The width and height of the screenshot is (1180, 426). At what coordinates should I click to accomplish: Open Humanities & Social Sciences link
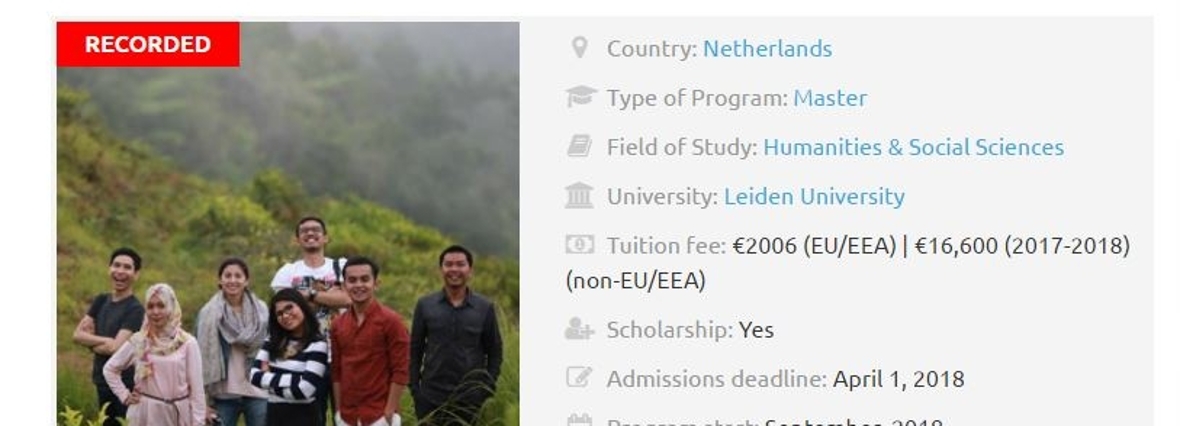coord(913,147)
